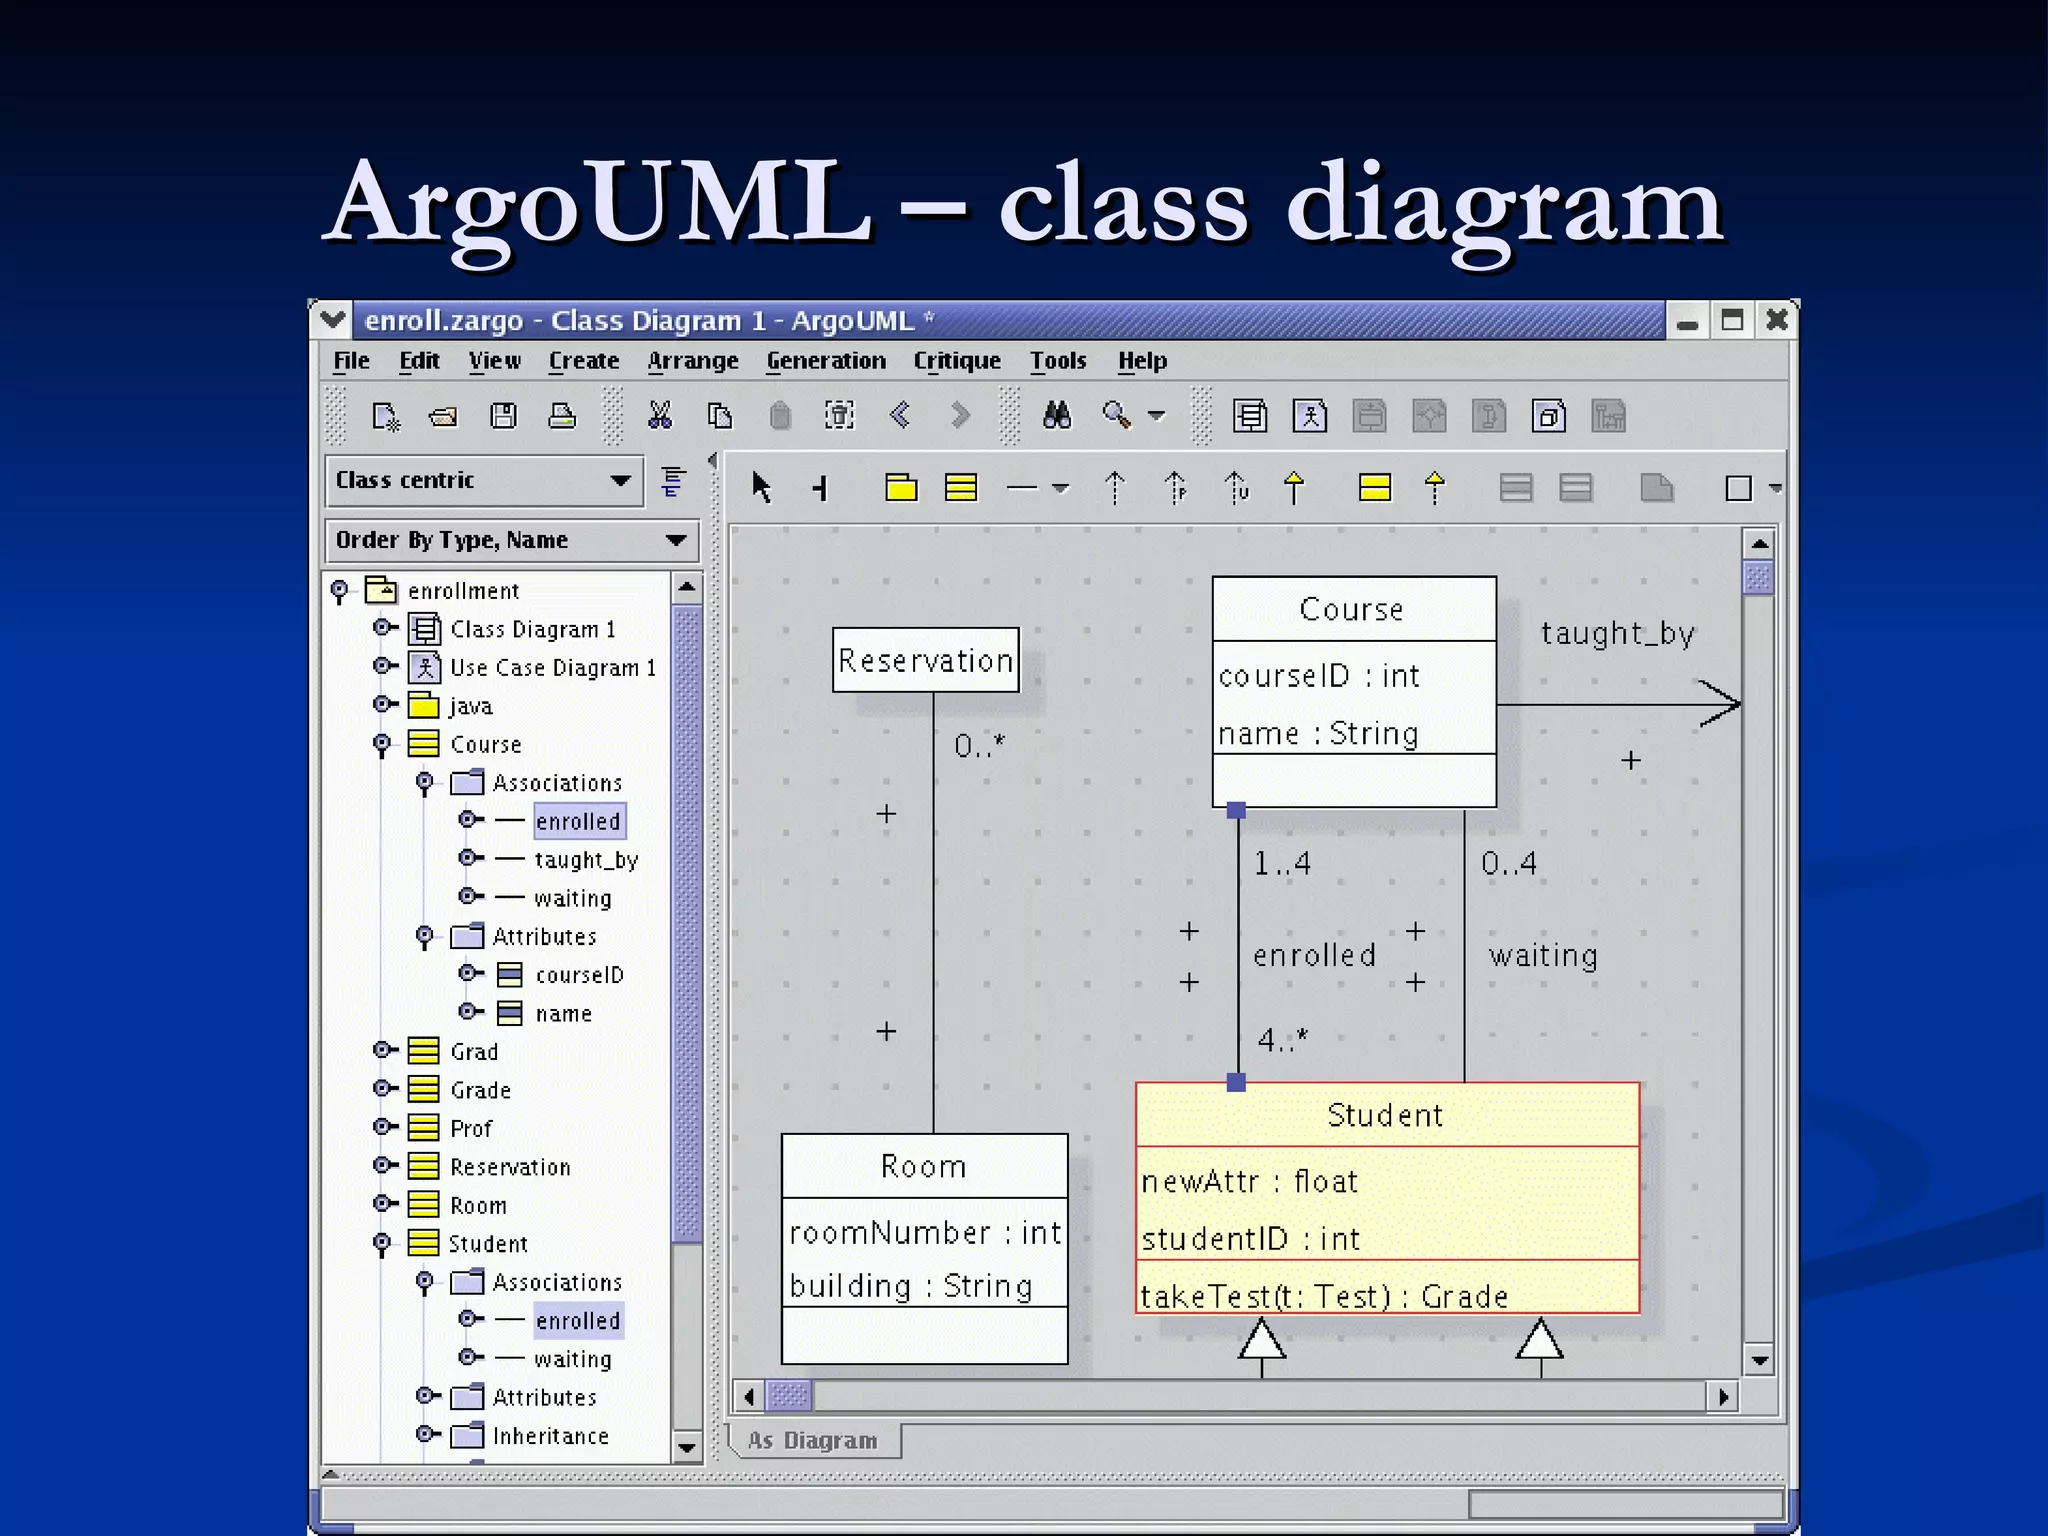Click the Zoom magnifier icon
The width and height of the screenshot is (2048, 1536).
(1117, 414)
